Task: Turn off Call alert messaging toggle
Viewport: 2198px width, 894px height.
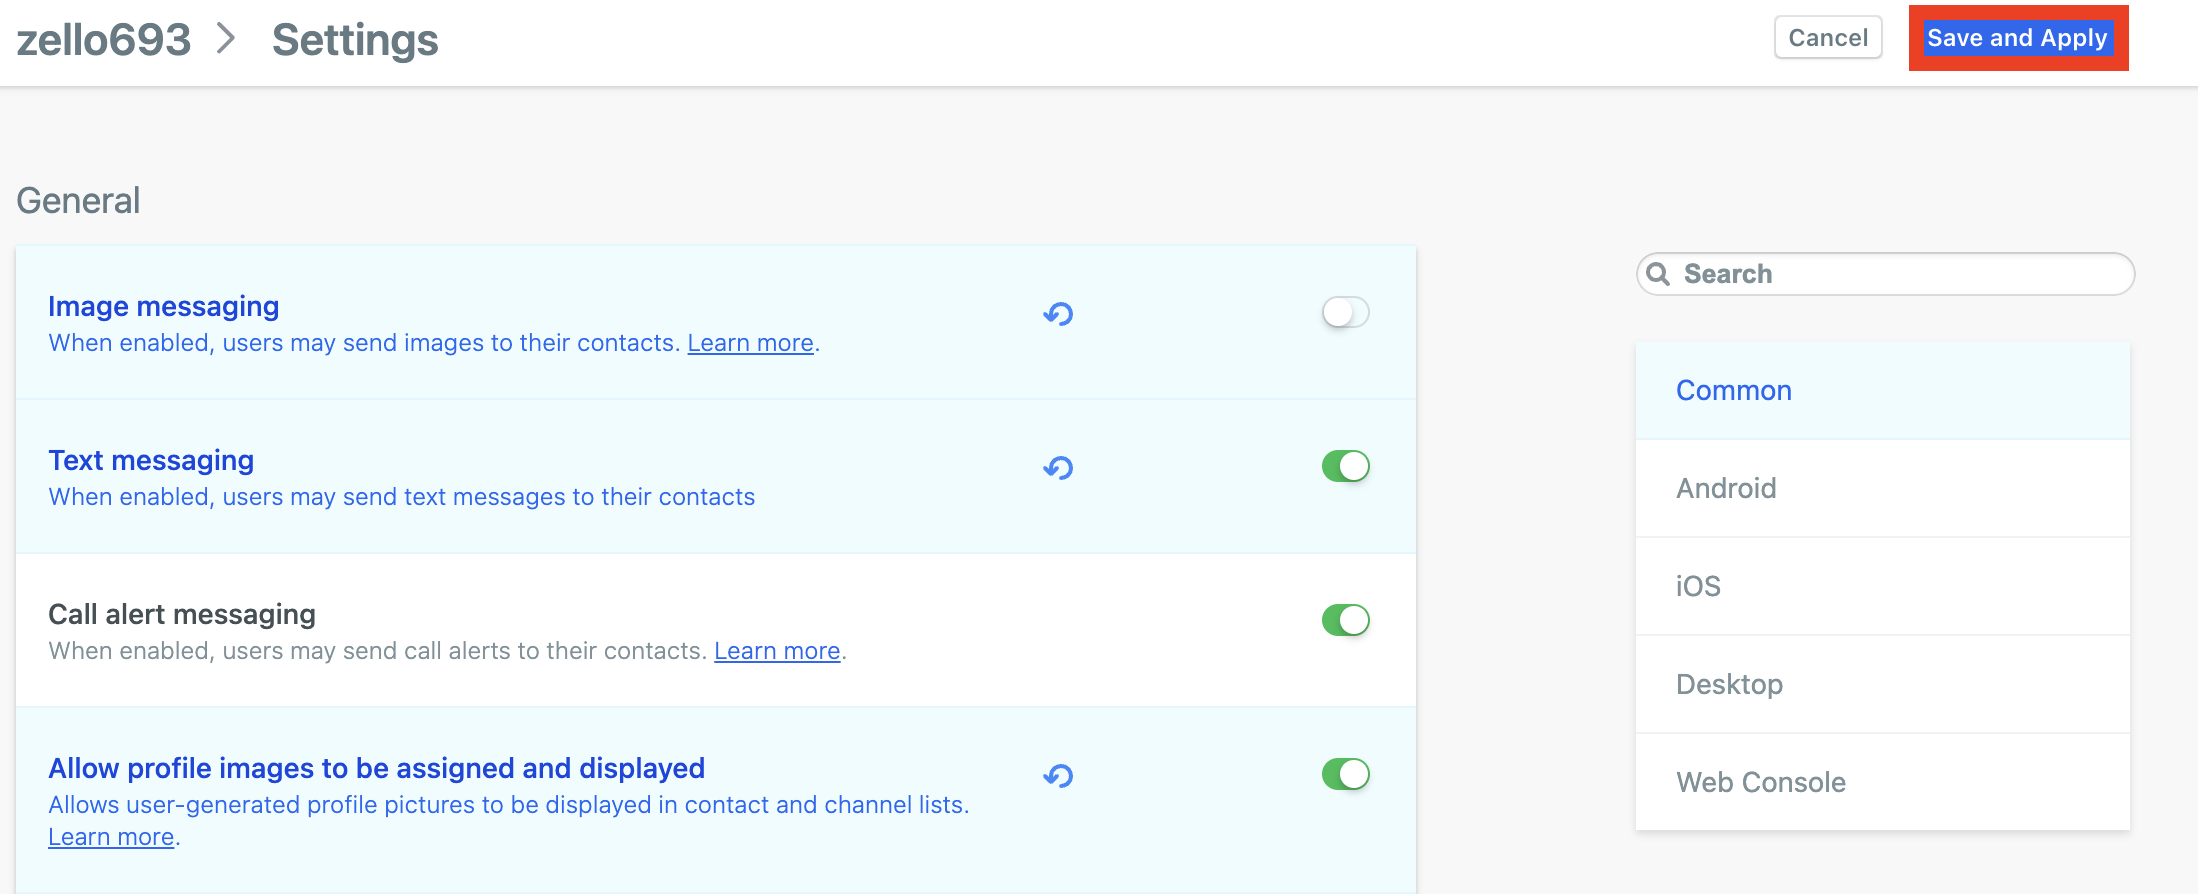Action: click(x=1345, y=620)
